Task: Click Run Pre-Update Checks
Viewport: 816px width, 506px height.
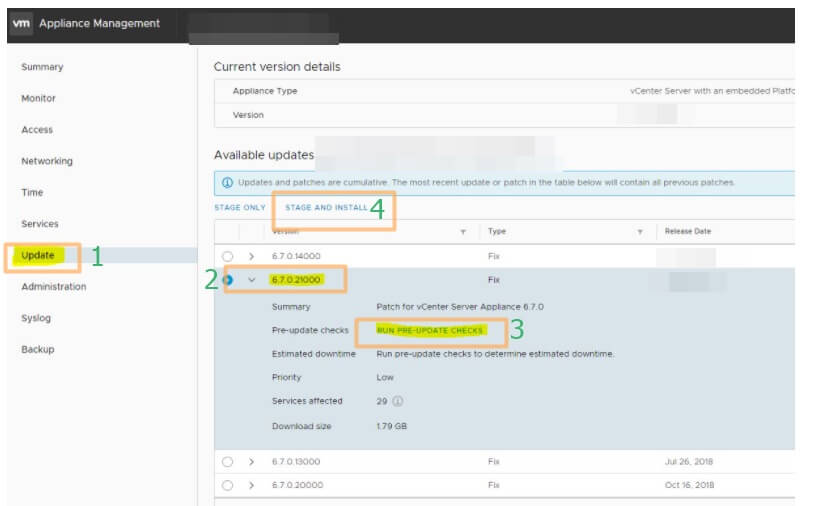Action: tap(430, 330)
